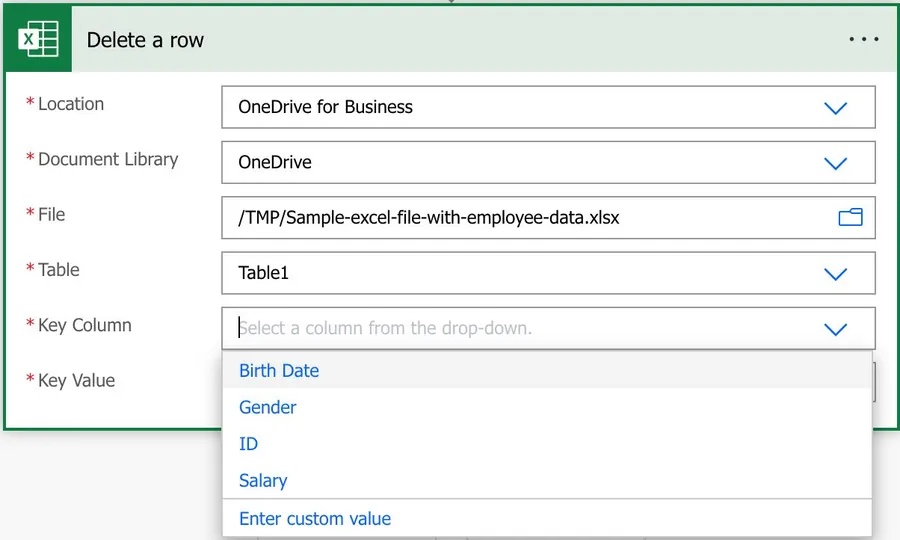Click the Excel connector icon
Image resolution: width=900 pixels, height=540 pixels.
(38, 40)
